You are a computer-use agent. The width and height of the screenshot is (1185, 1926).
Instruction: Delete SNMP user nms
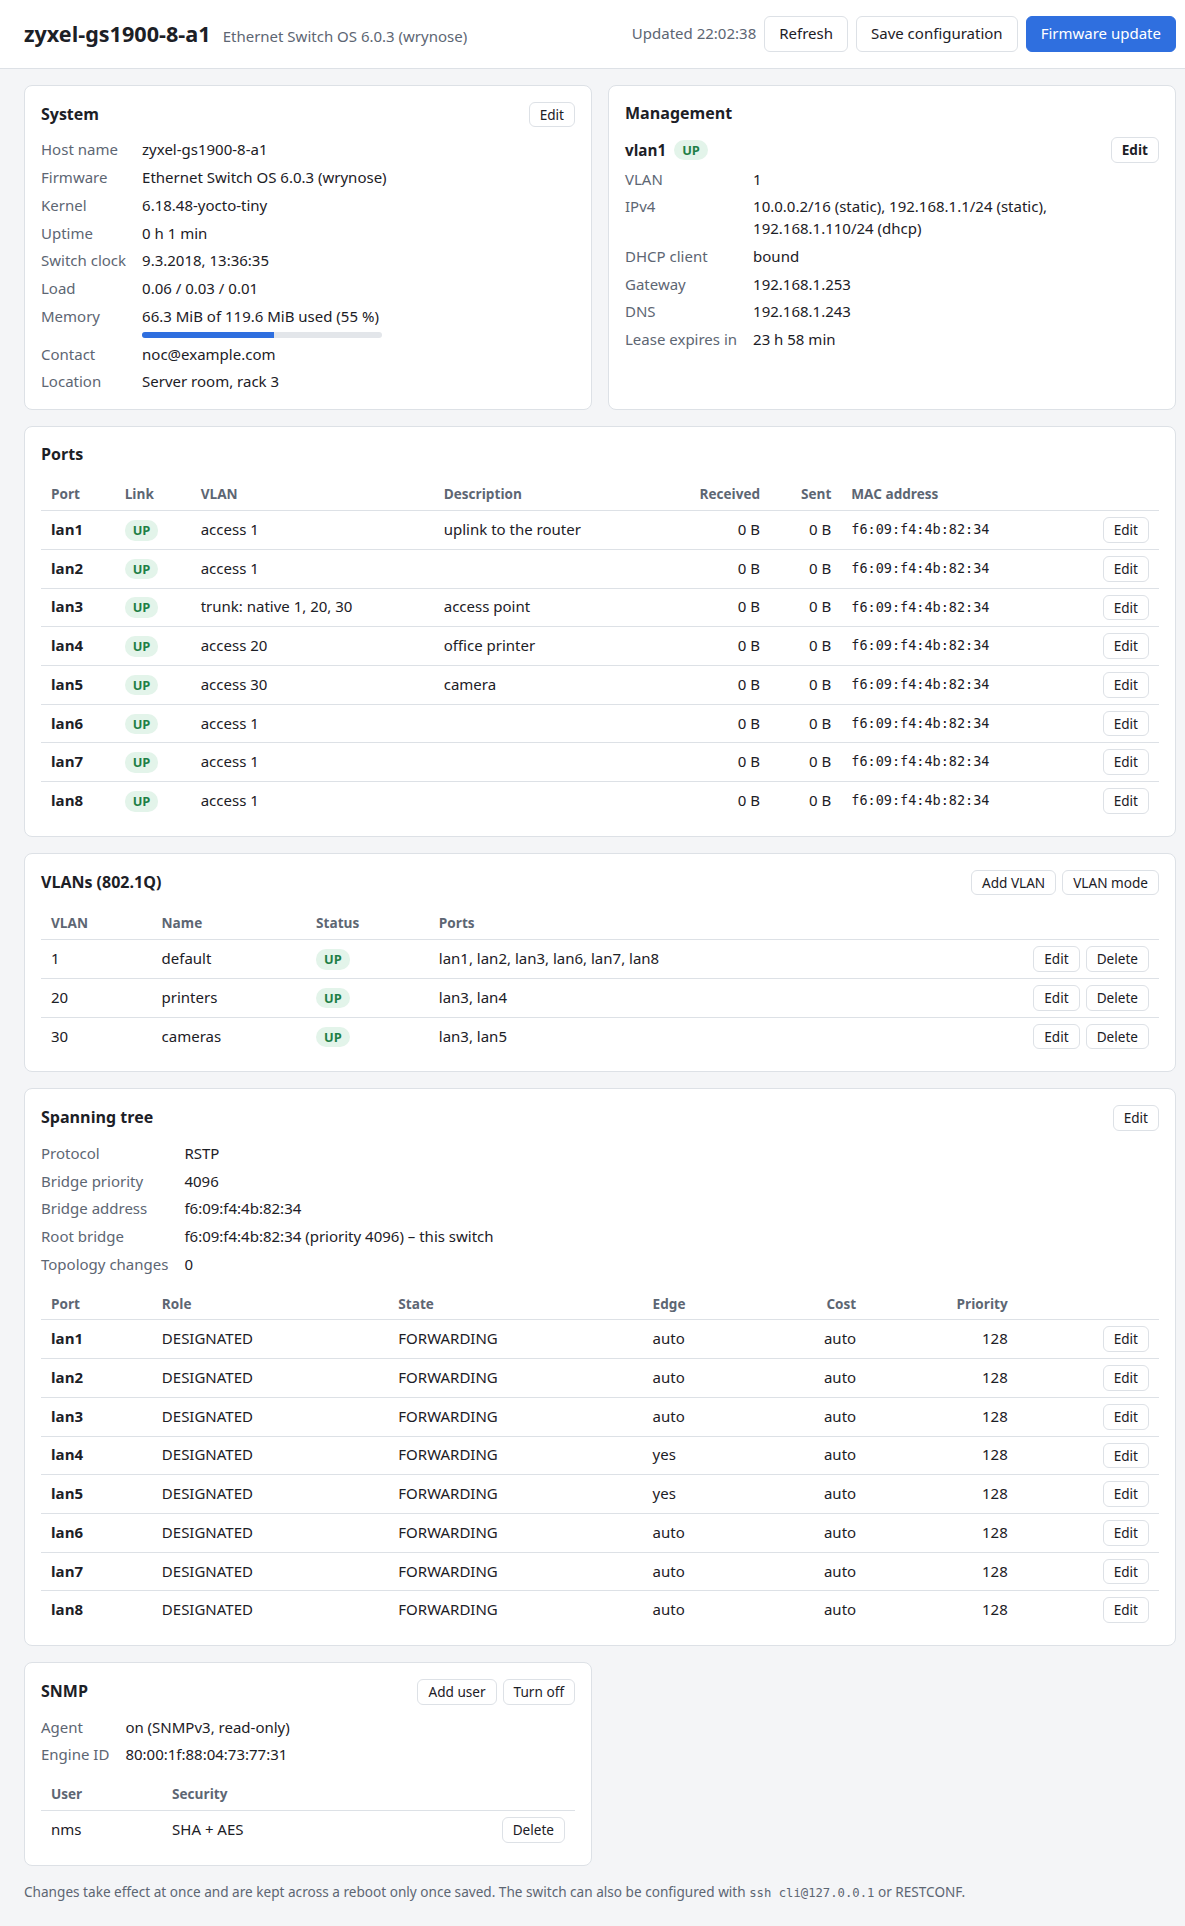[x=533, y=1830]
